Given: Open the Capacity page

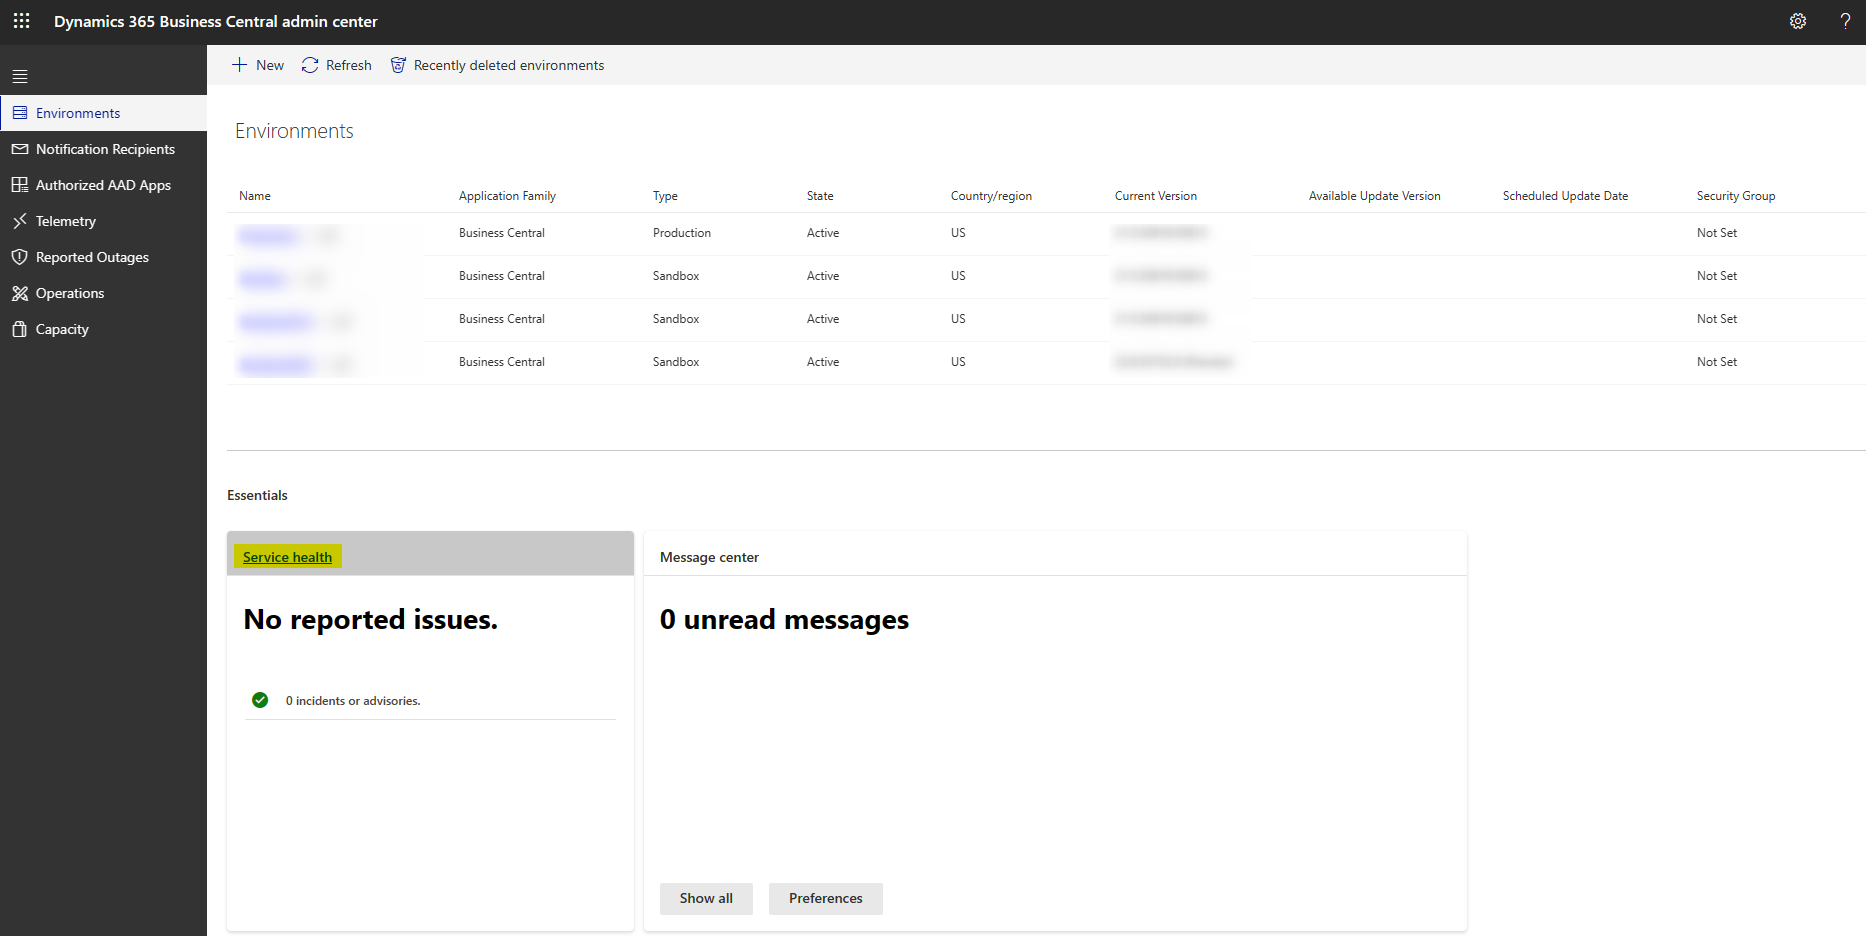Looking at the screenshot, I should click(x=104, y=329).
